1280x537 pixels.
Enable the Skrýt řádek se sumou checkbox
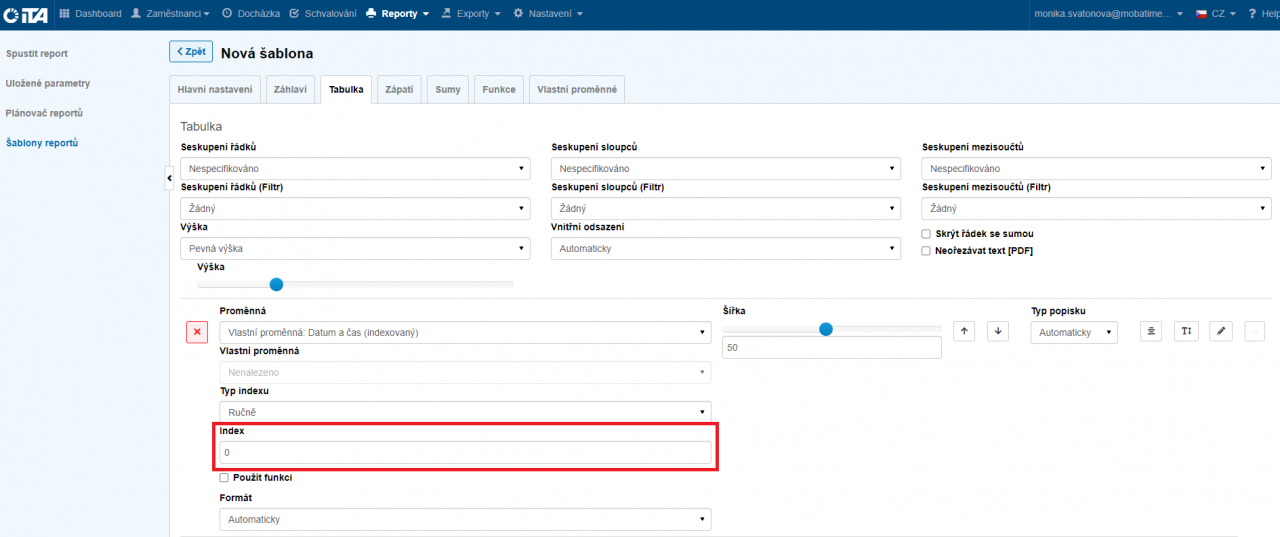926,234
